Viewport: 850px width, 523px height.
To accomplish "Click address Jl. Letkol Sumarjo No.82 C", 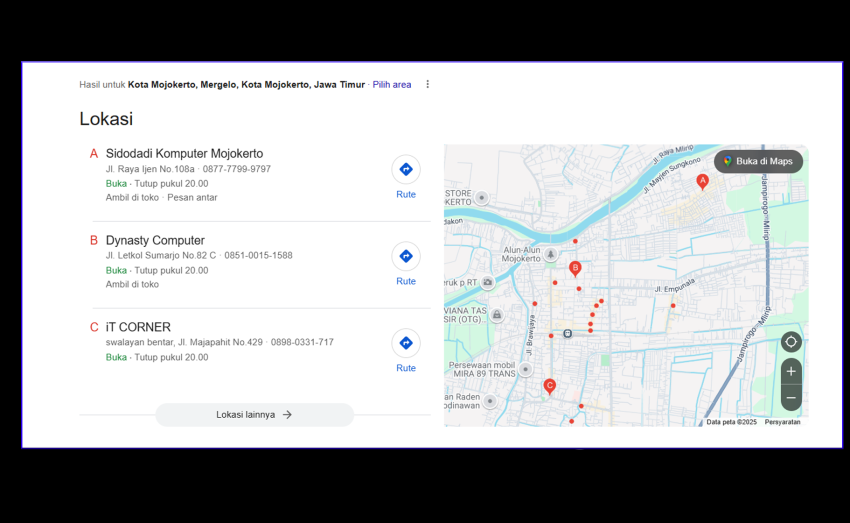I will tap(161, 255).
